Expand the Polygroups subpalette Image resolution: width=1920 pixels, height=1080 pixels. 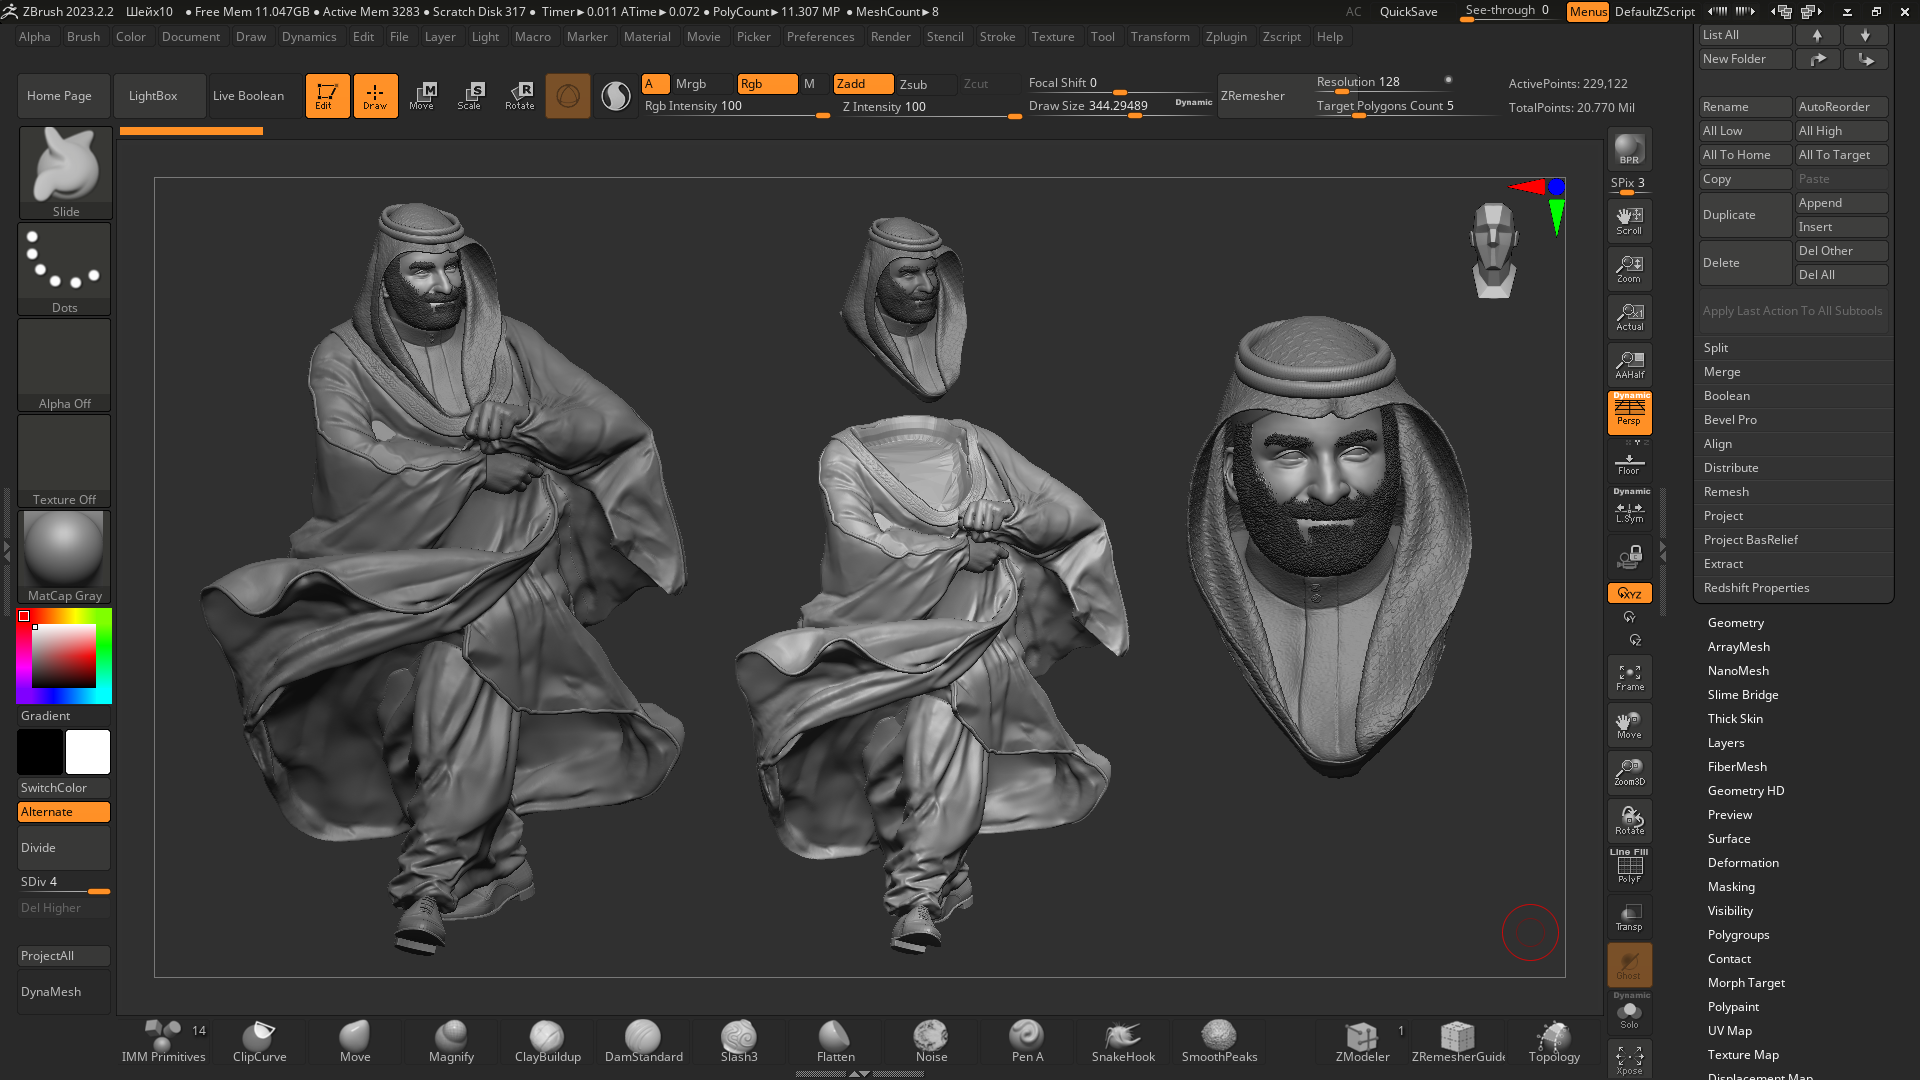pyautogui.click(x=1738, y=935)
